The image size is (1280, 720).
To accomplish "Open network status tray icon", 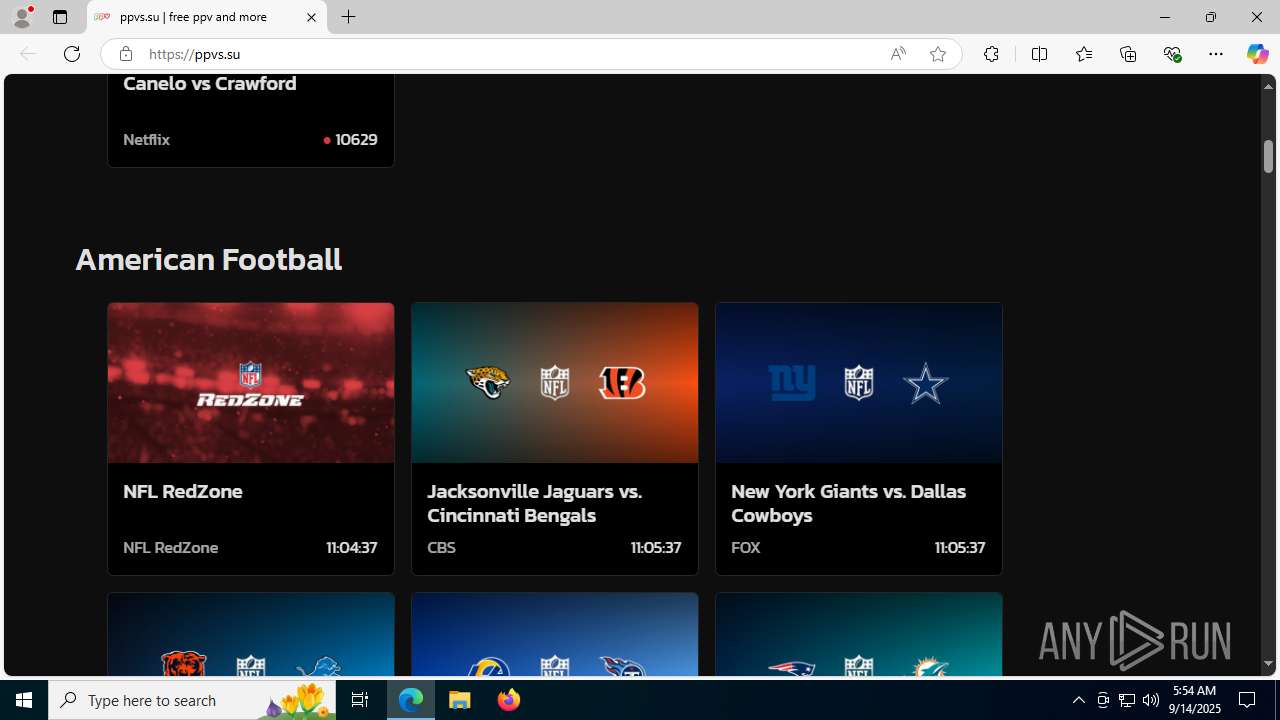I will (1127, 700).
